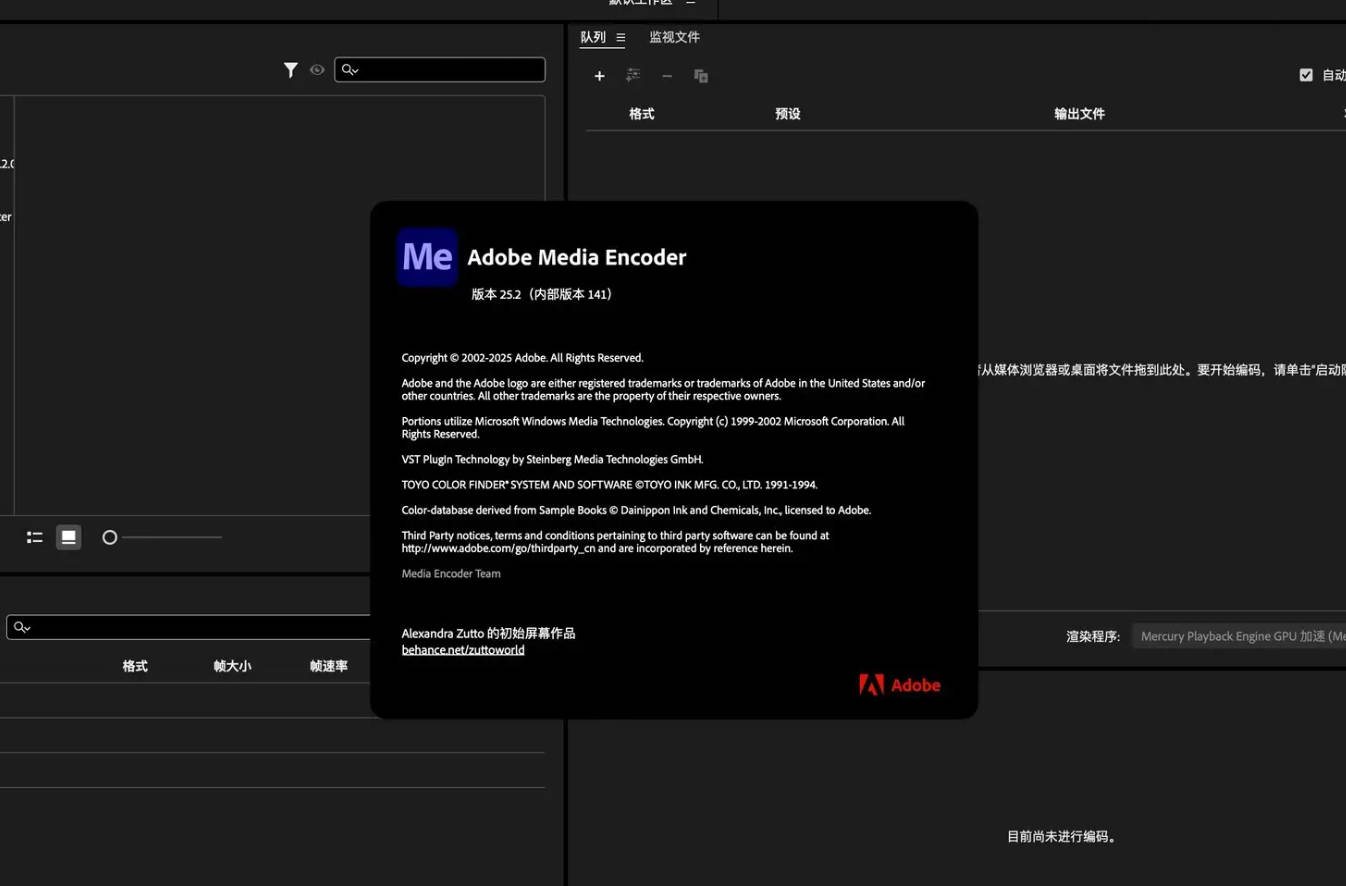
Task: Switch media browser to list view
Action: click(34, 537)
